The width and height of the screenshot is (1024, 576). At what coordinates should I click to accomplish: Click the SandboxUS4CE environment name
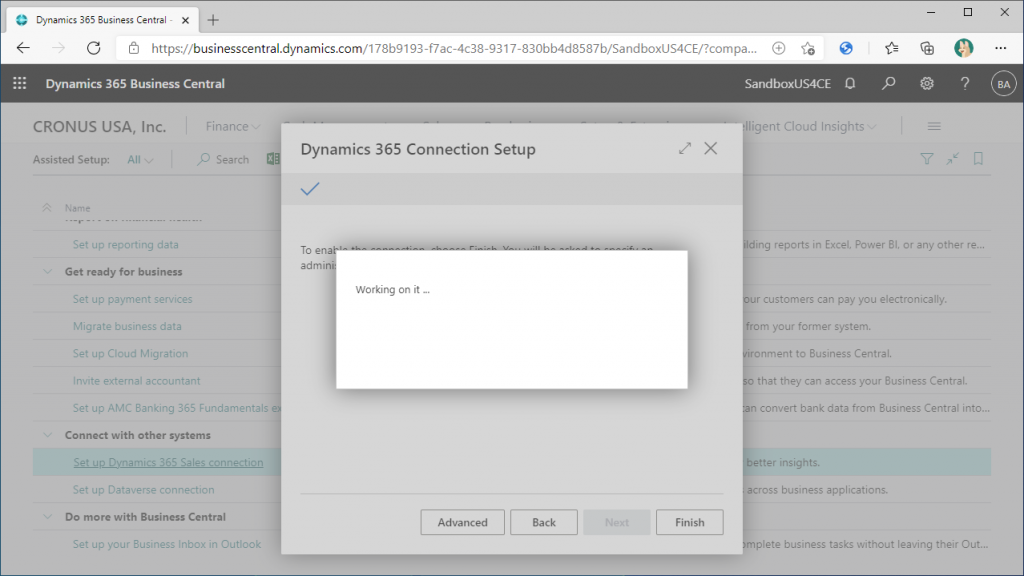788,84
